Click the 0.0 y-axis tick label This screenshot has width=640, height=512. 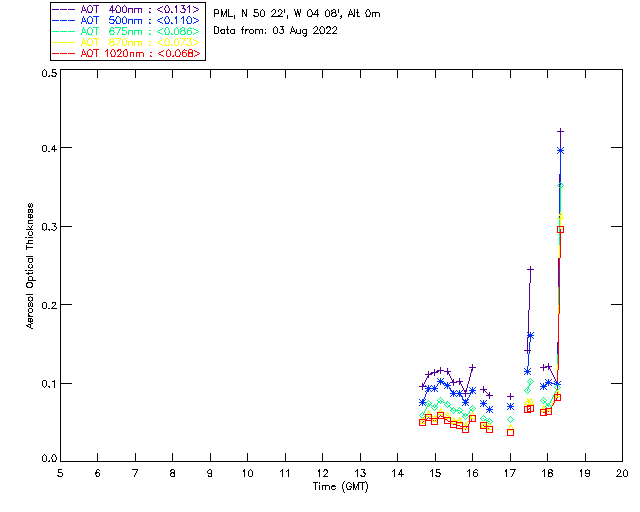tap(49, 459)
